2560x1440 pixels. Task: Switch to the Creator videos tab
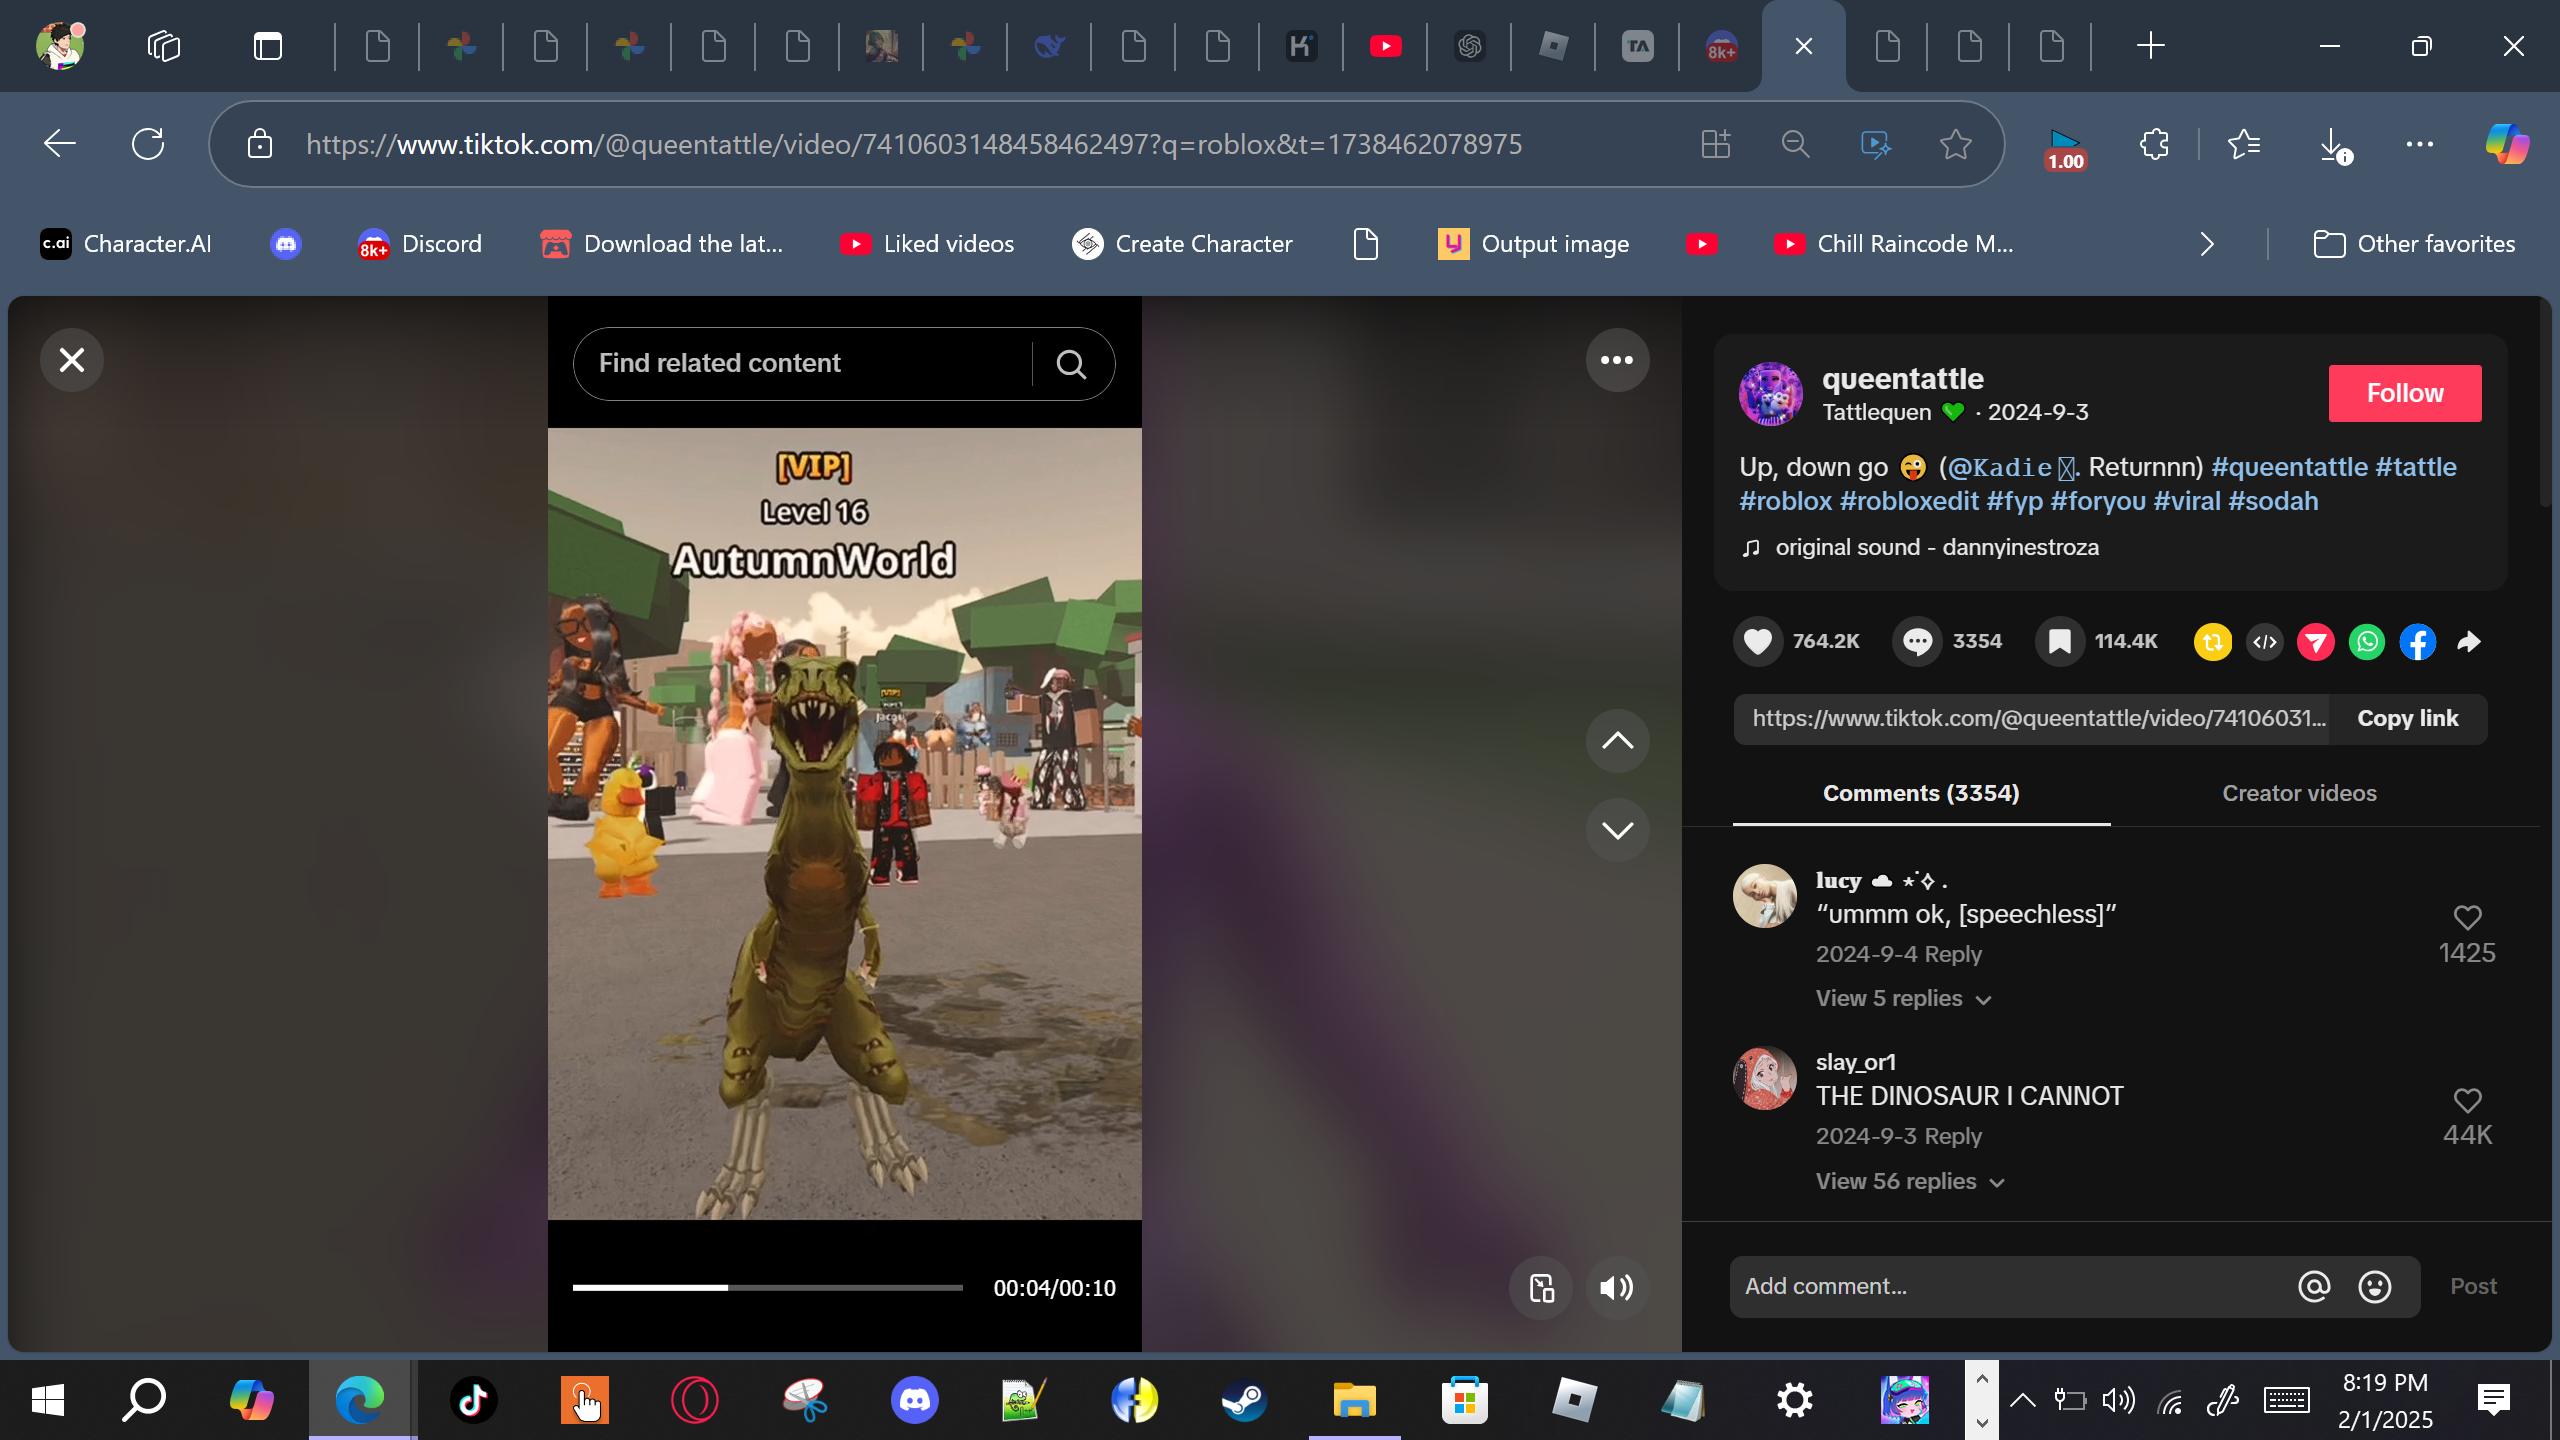[x=2299, y=793]
